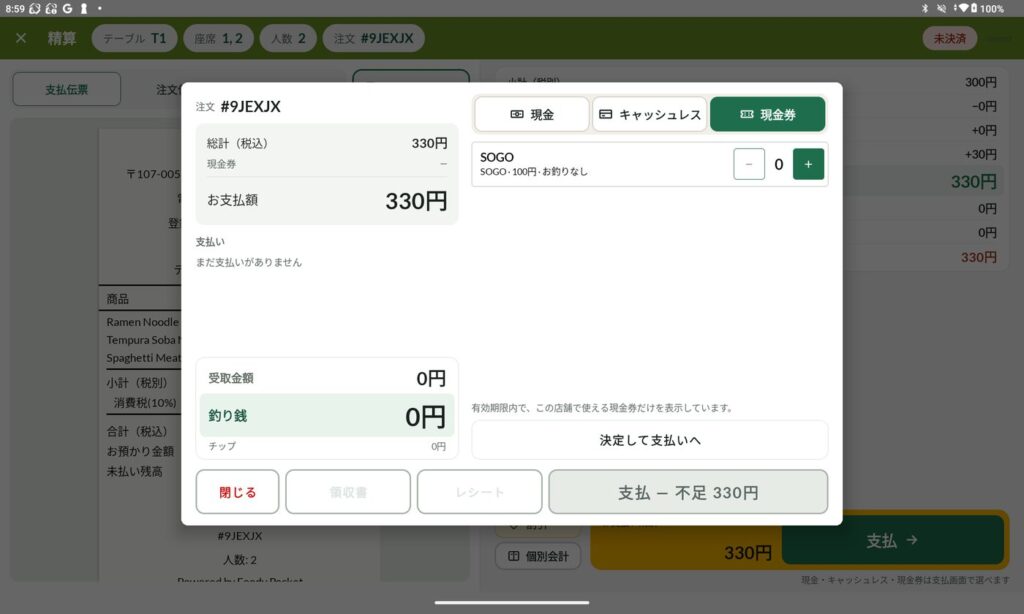The image size is (1024, 614).
Task: Click the まだ支払いがありません message
Action: [249, 262]
